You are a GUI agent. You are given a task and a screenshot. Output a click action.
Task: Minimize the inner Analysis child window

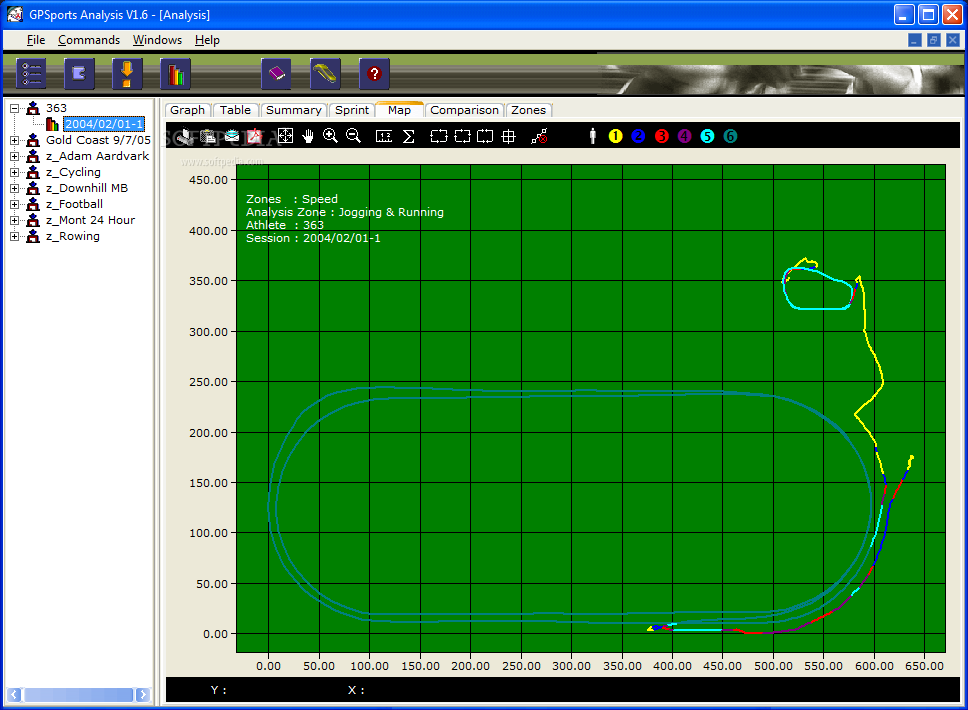[x=915, y=40]
